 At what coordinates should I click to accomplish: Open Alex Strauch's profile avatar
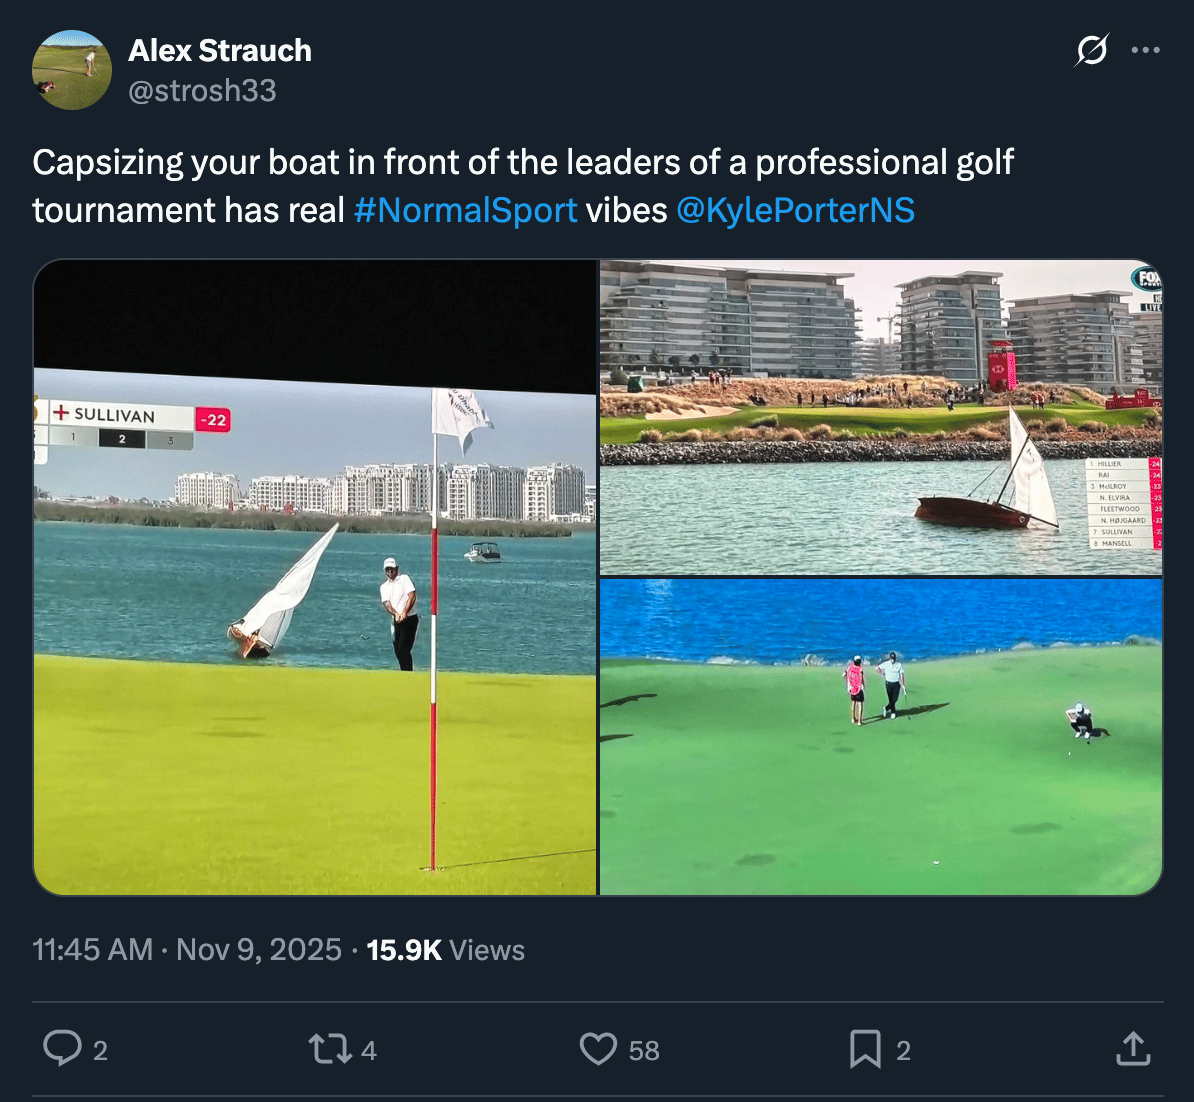point(72,70)
